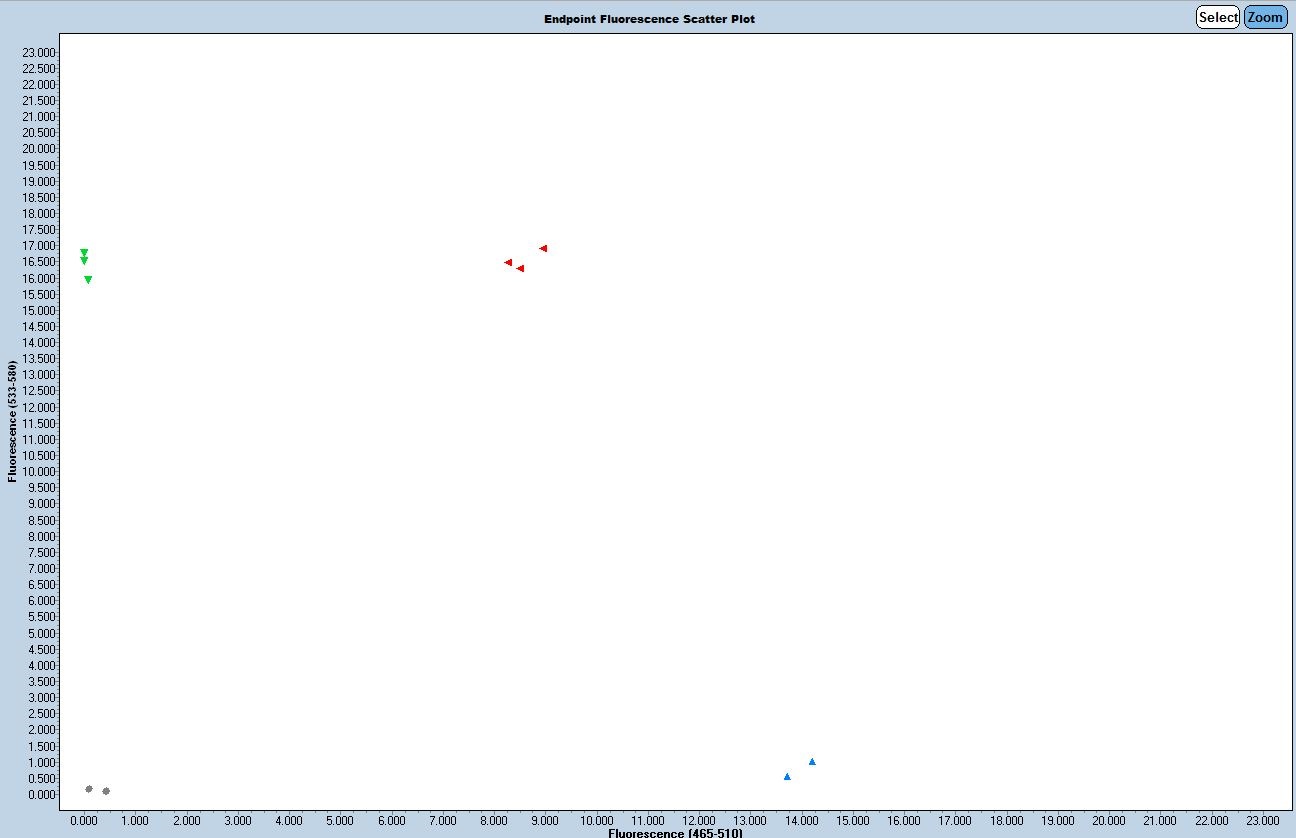Click the 10.000 tick on the horizontal axis

596,821
